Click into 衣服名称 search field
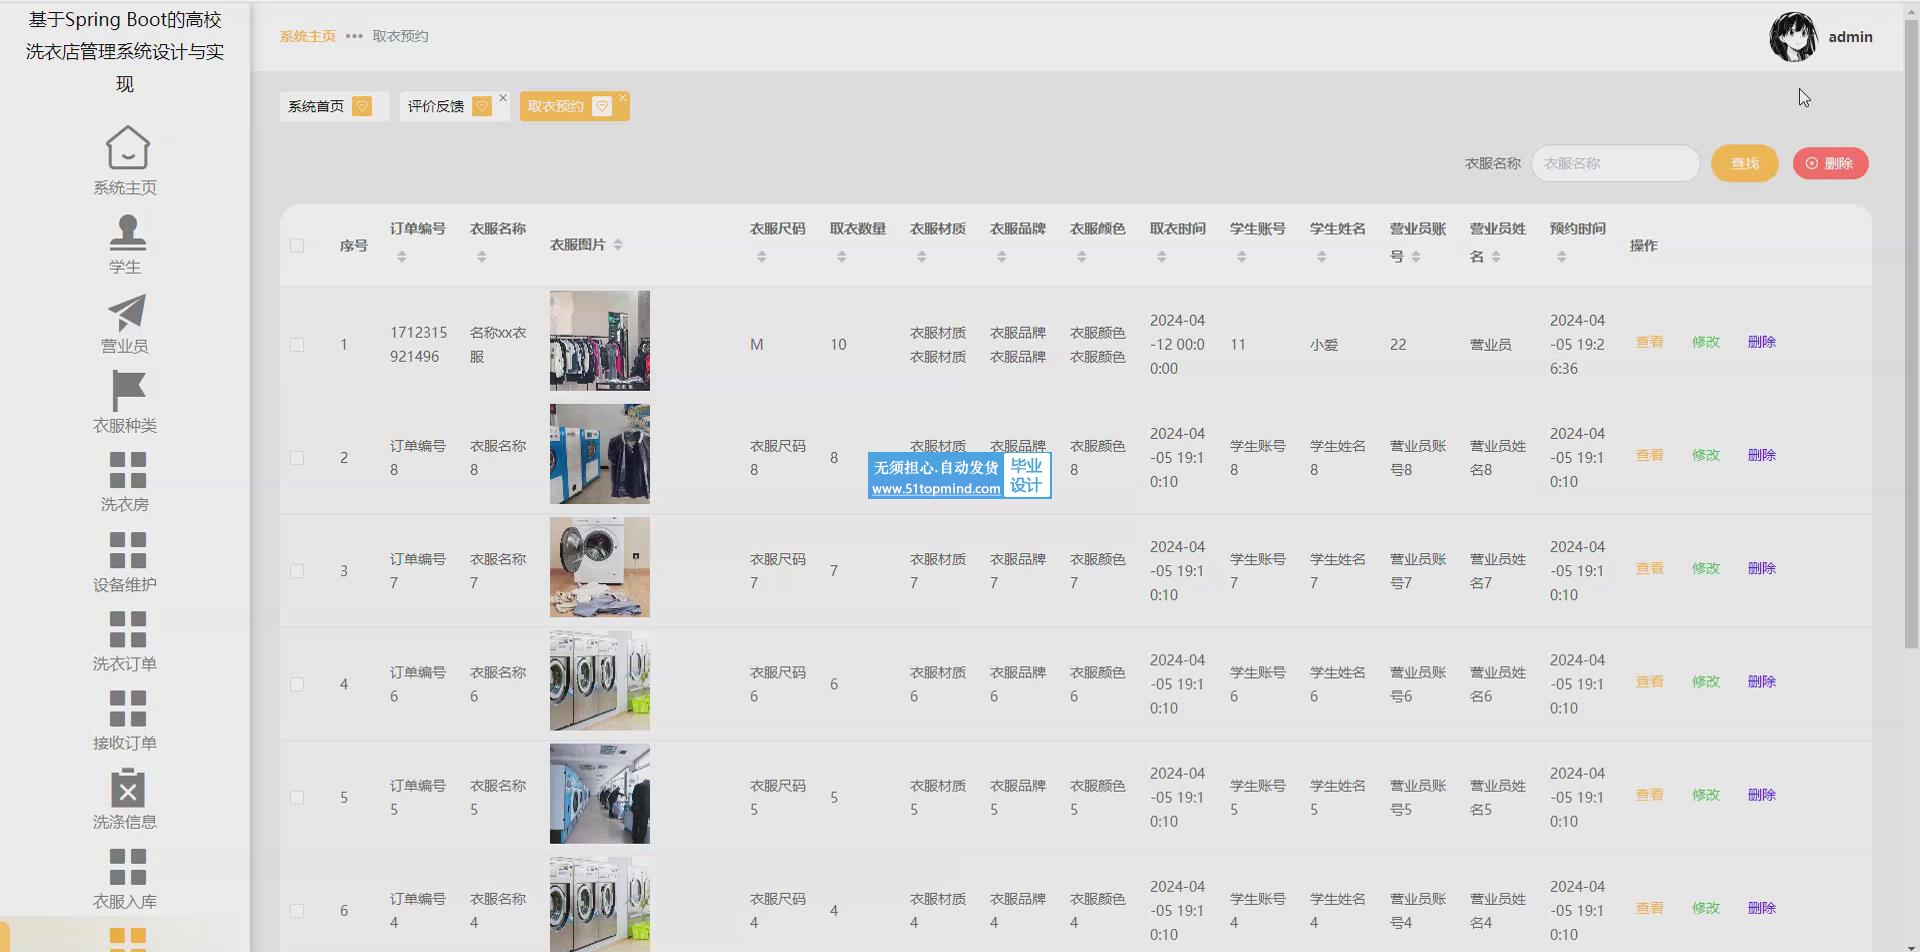 pyautogui.click(x=1615, y=163)
